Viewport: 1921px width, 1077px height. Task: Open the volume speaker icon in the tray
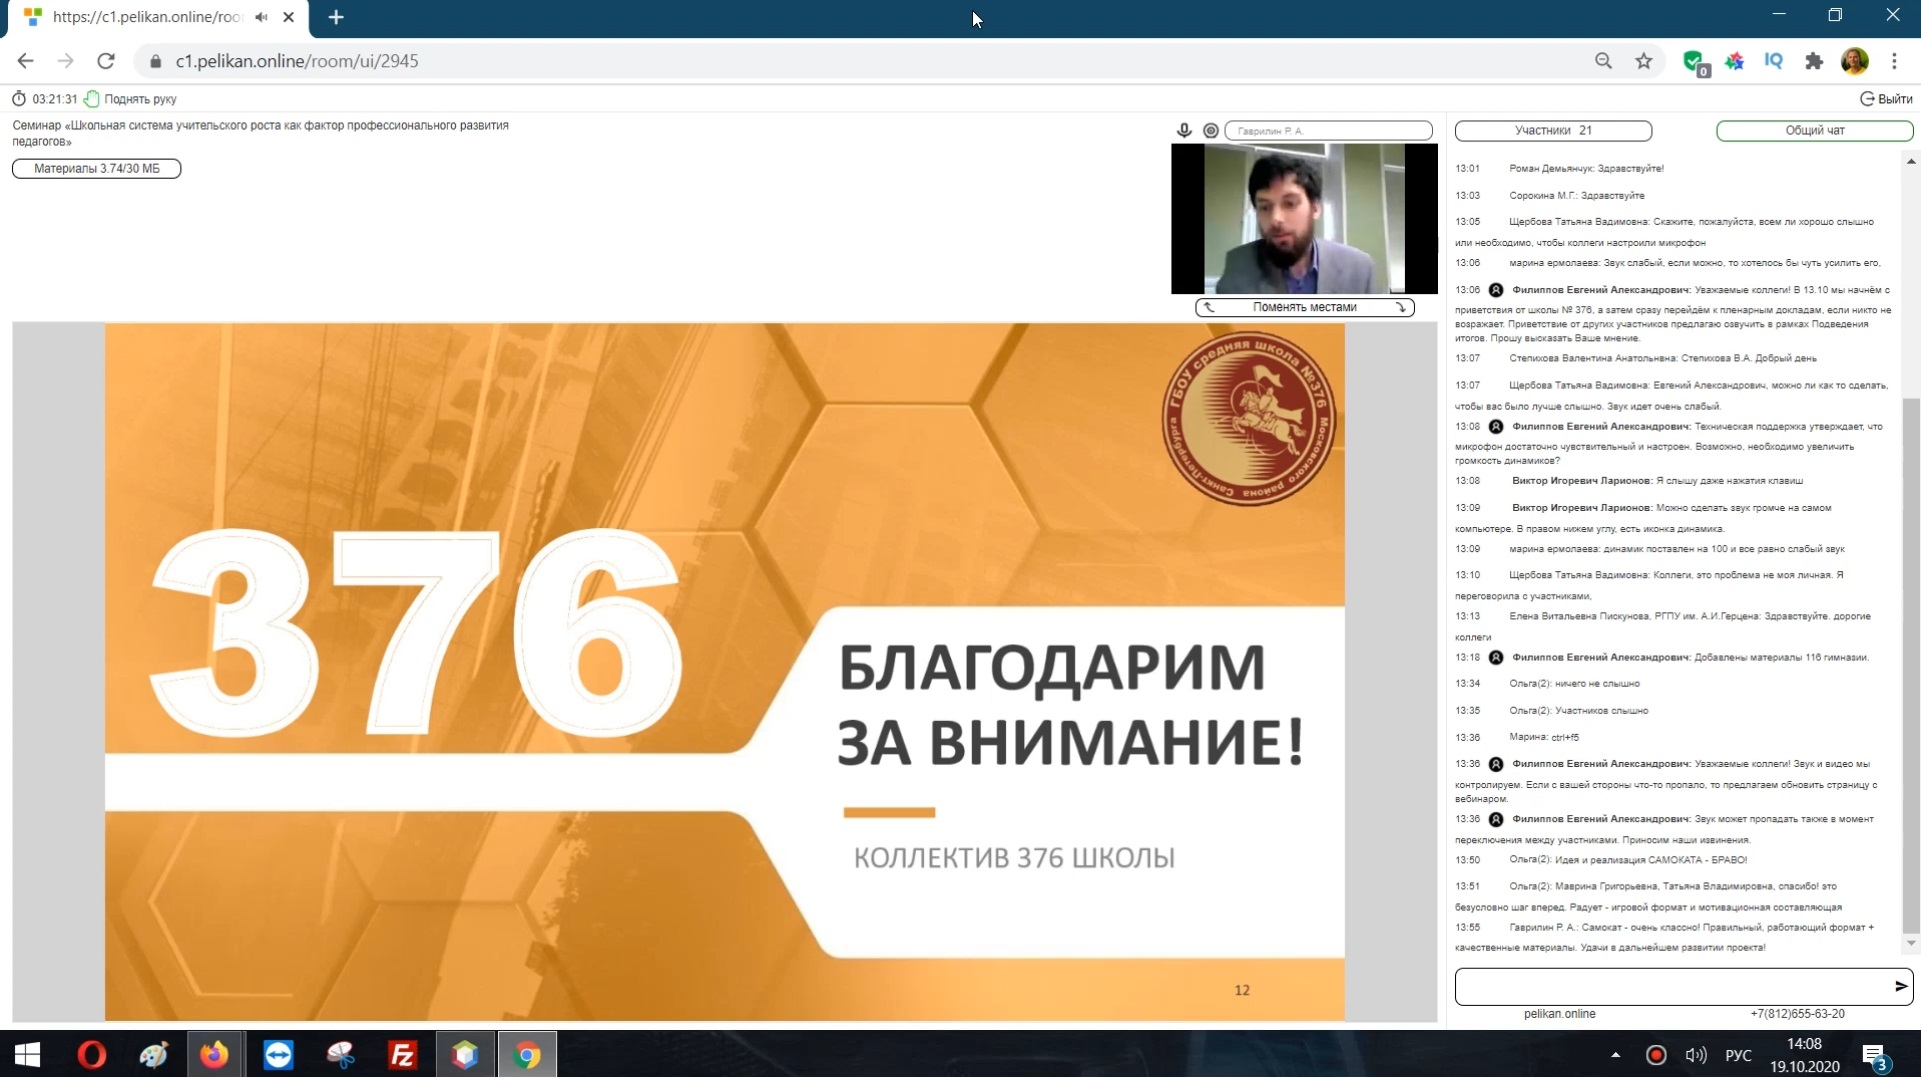pyautogui.click(x=1696, y=1055)
